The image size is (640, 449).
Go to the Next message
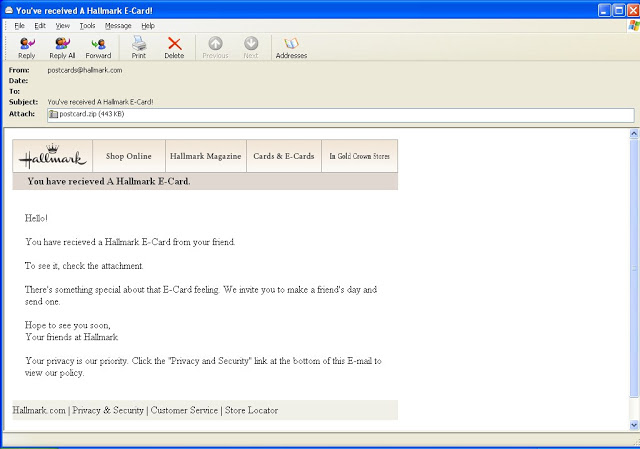tap(251, 48)
